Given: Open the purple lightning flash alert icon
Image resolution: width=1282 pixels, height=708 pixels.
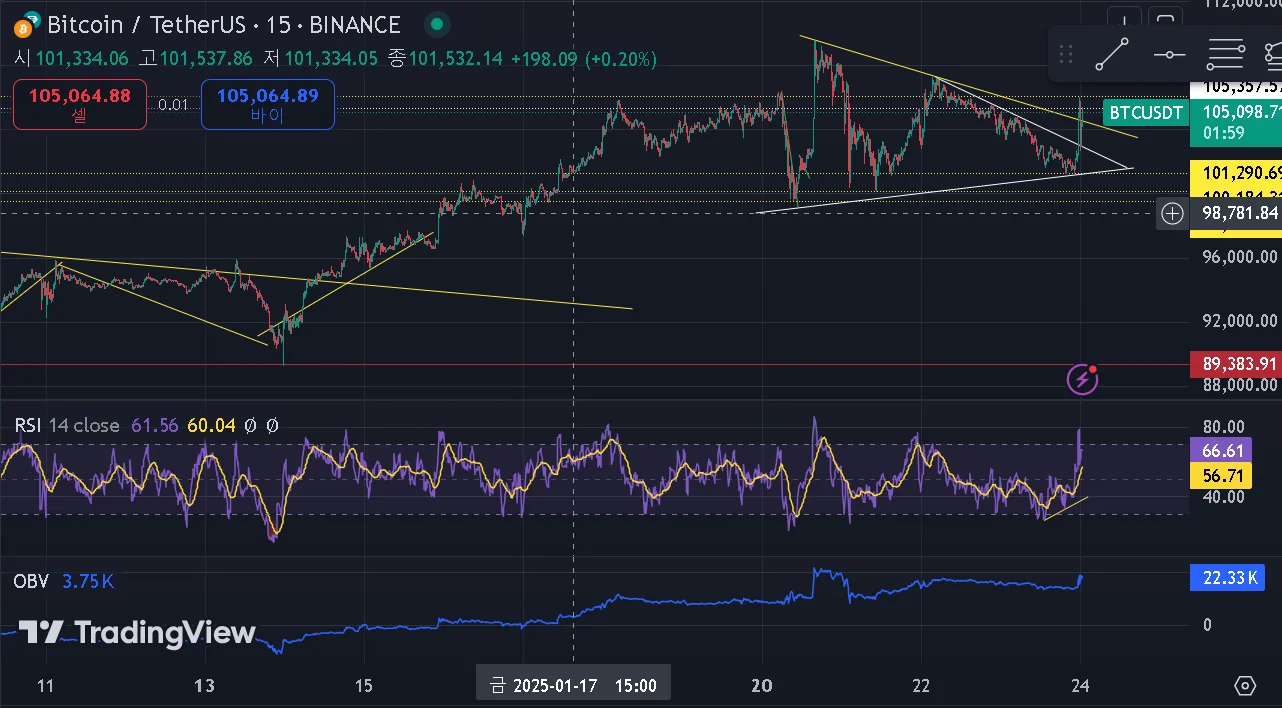Looking at the screenshot, I should click(1082, 378).
